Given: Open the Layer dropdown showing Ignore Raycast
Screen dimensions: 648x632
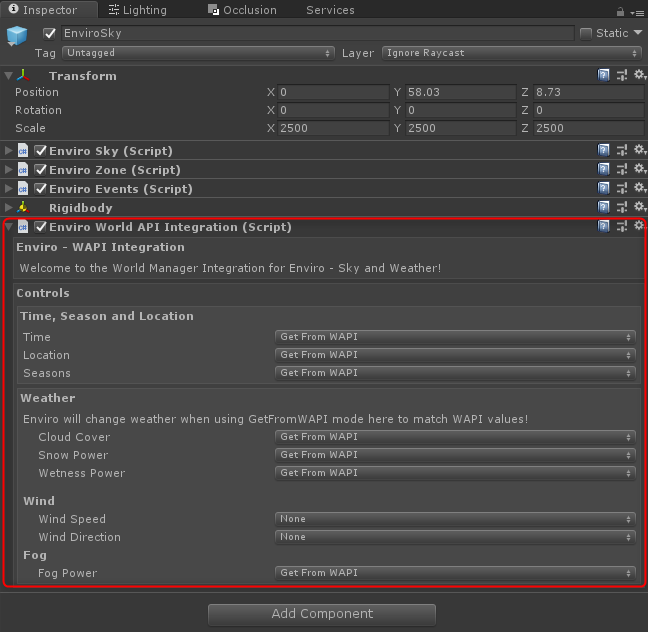Looking at the screenshot, I should [511, 53].
